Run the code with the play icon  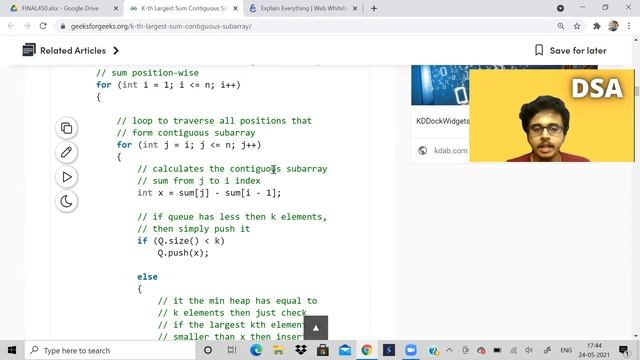pyautogui.click(x=67, y=177)
